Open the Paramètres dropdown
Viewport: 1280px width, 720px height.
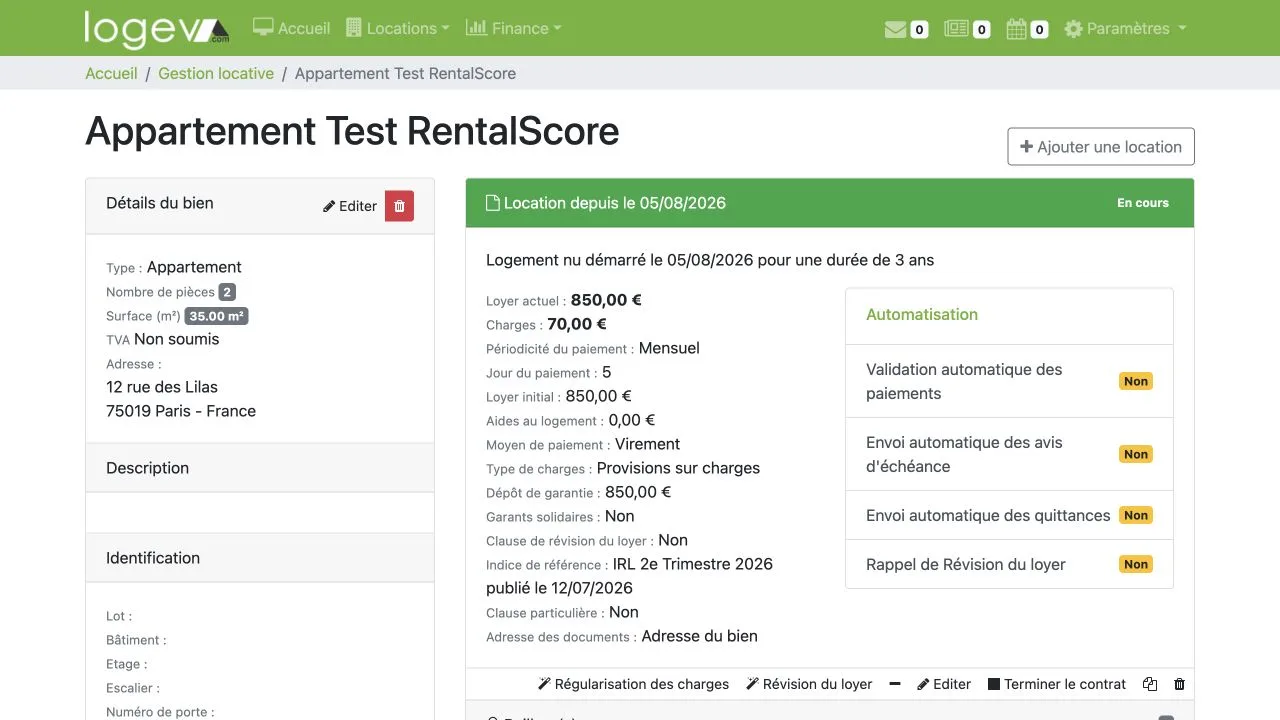point(1125,28)
